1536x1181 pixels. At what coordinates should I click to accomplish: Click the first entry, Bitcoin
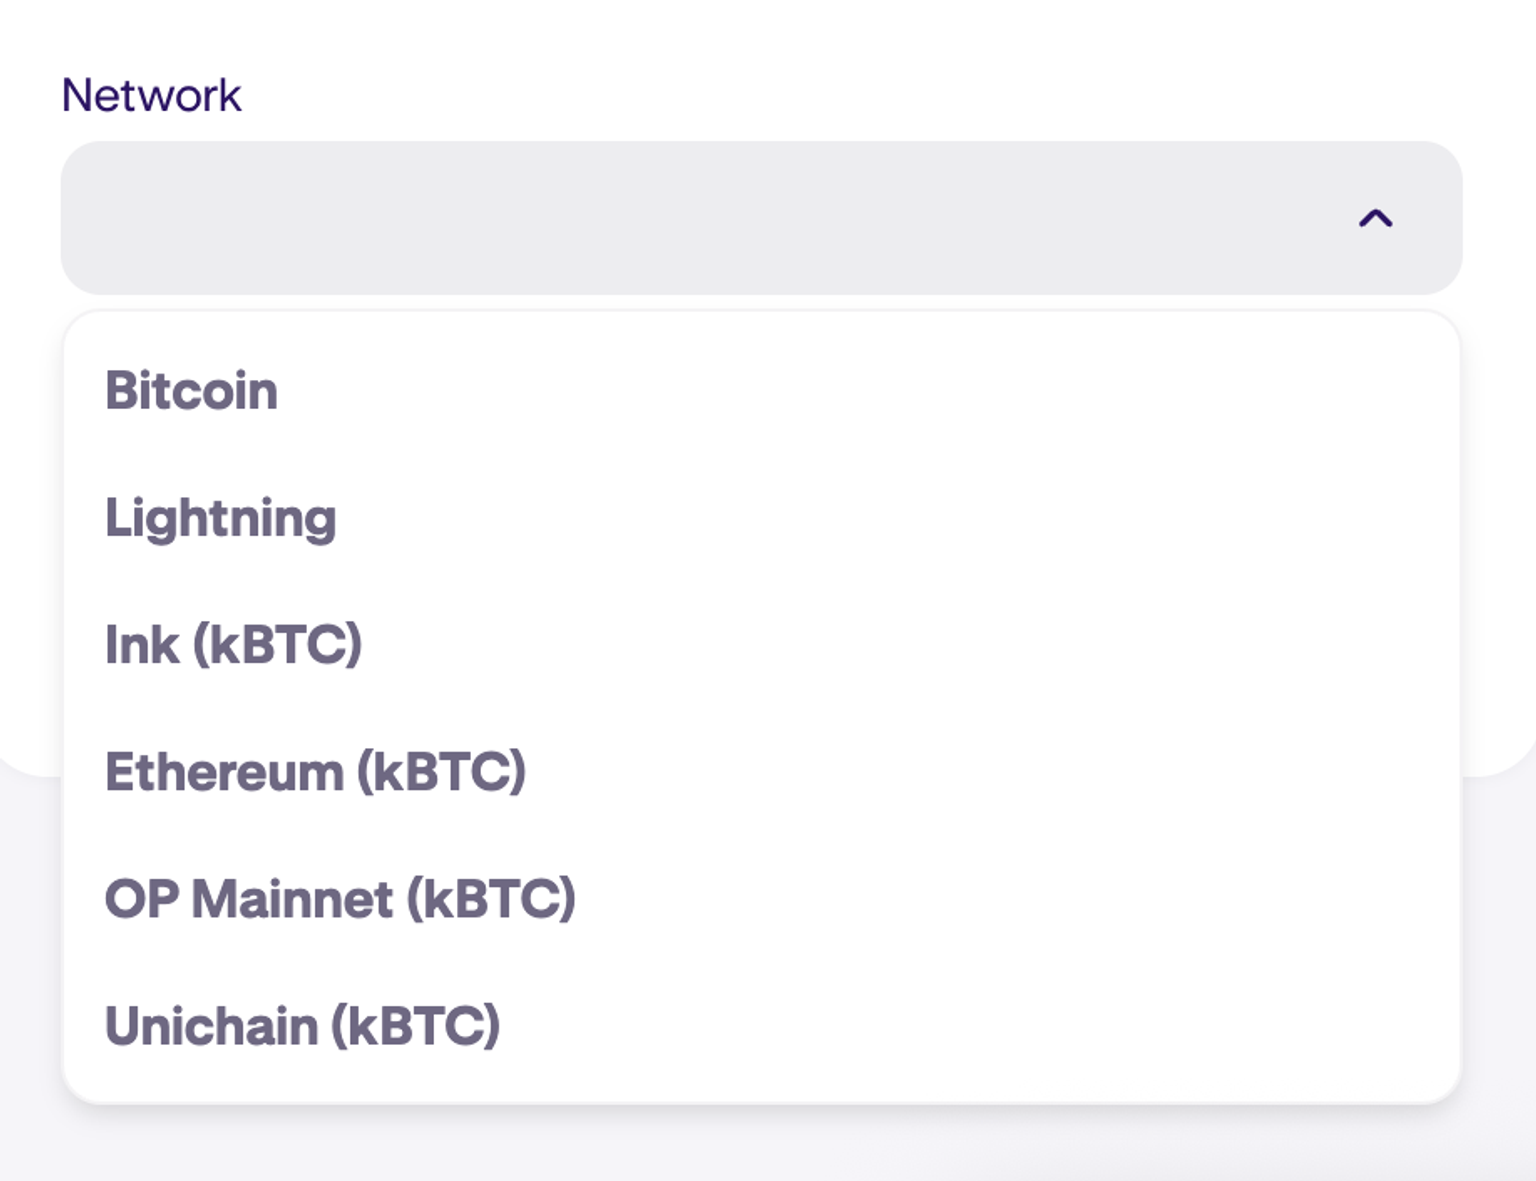pos(192,390)
